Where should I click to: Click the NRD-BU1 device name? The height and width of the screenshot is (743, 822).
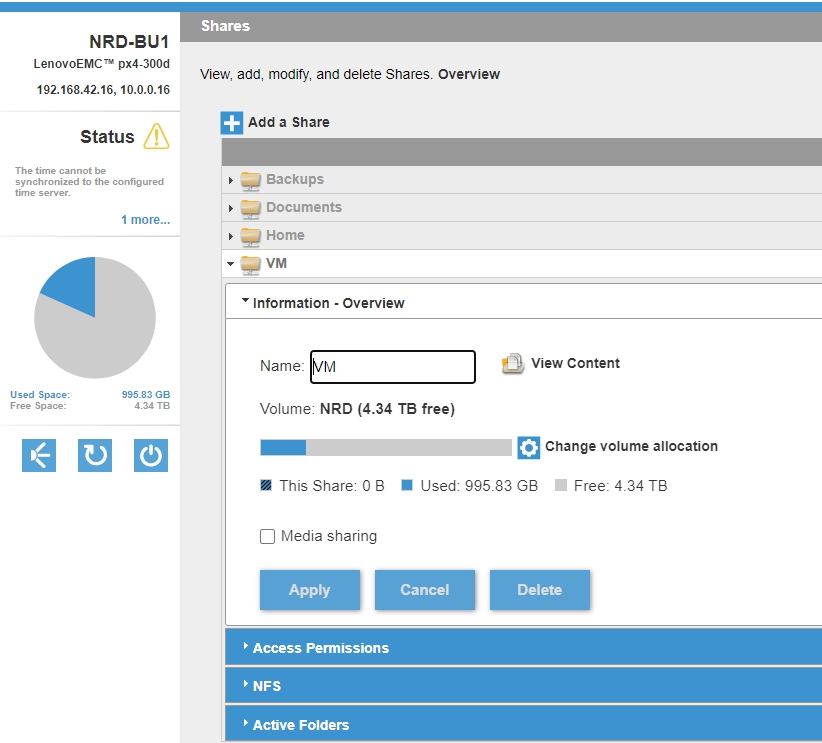click(129, 41)
